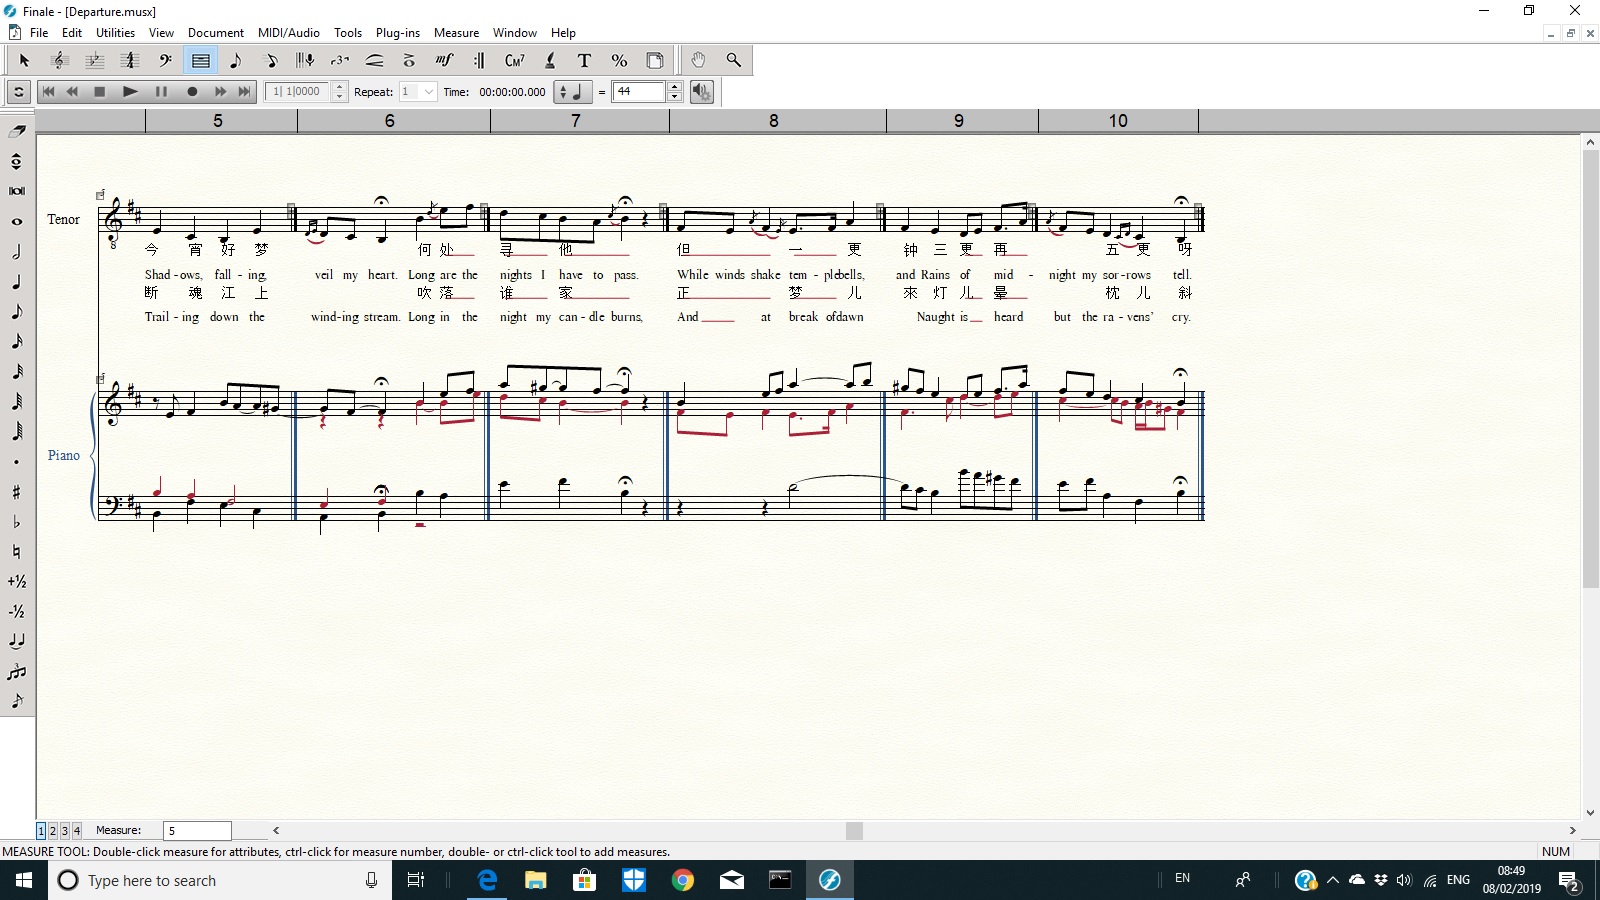1600x900 pixels.
Task: Select the Eraser in the note palette
Action: point(17,131)
